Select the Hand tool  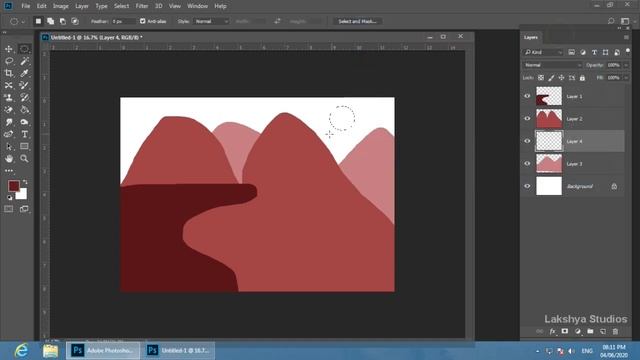[9, 159]
